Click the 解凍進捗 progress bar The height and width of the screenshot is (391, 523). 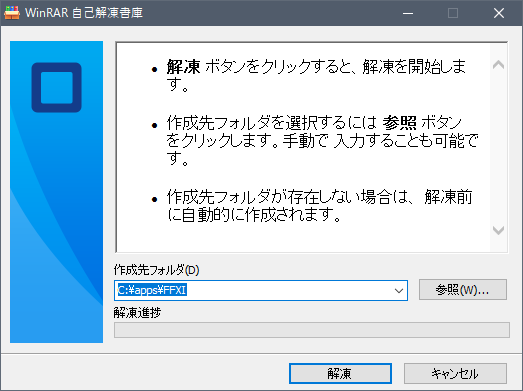(x=312, y=330)
